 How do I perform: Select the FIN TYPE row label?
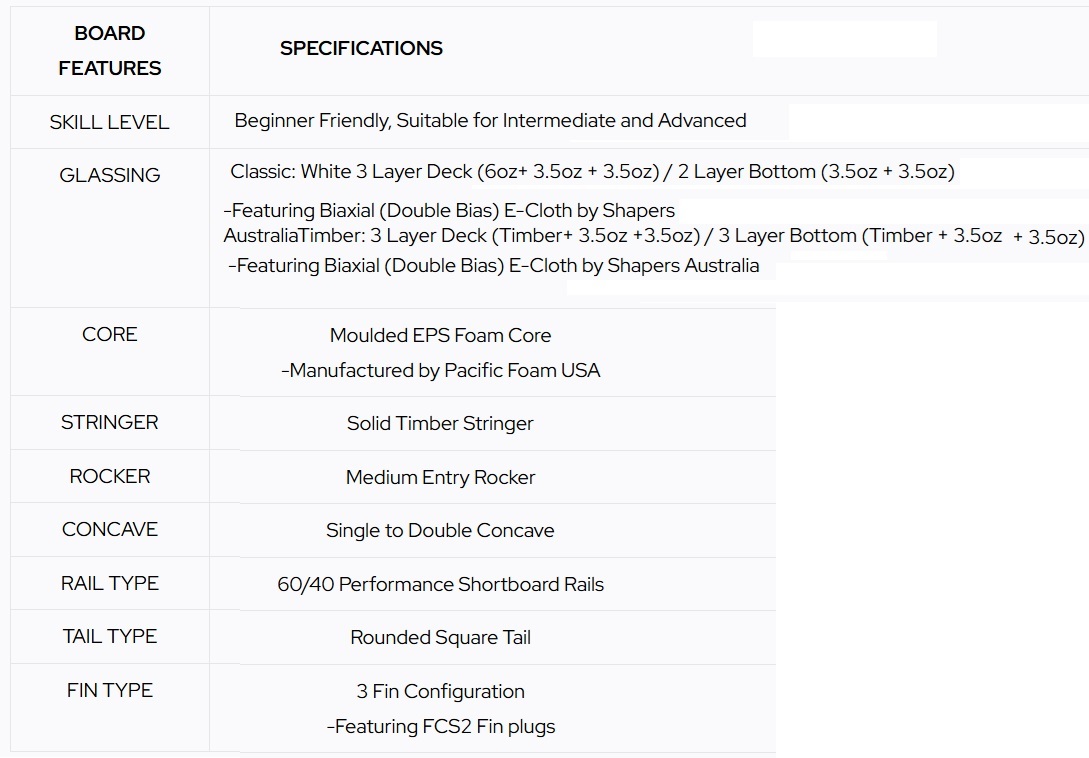tap(109, 690)
